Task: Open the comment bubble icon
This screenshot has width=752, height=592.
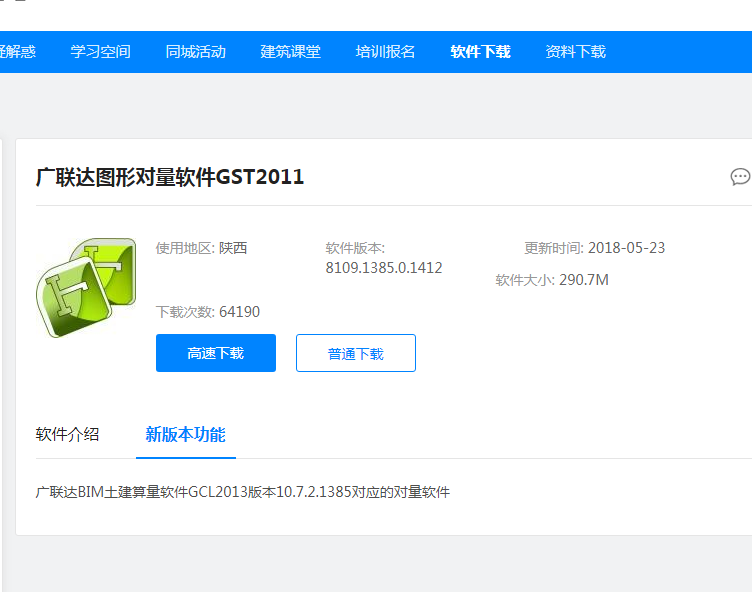Action: pos(740,177)
